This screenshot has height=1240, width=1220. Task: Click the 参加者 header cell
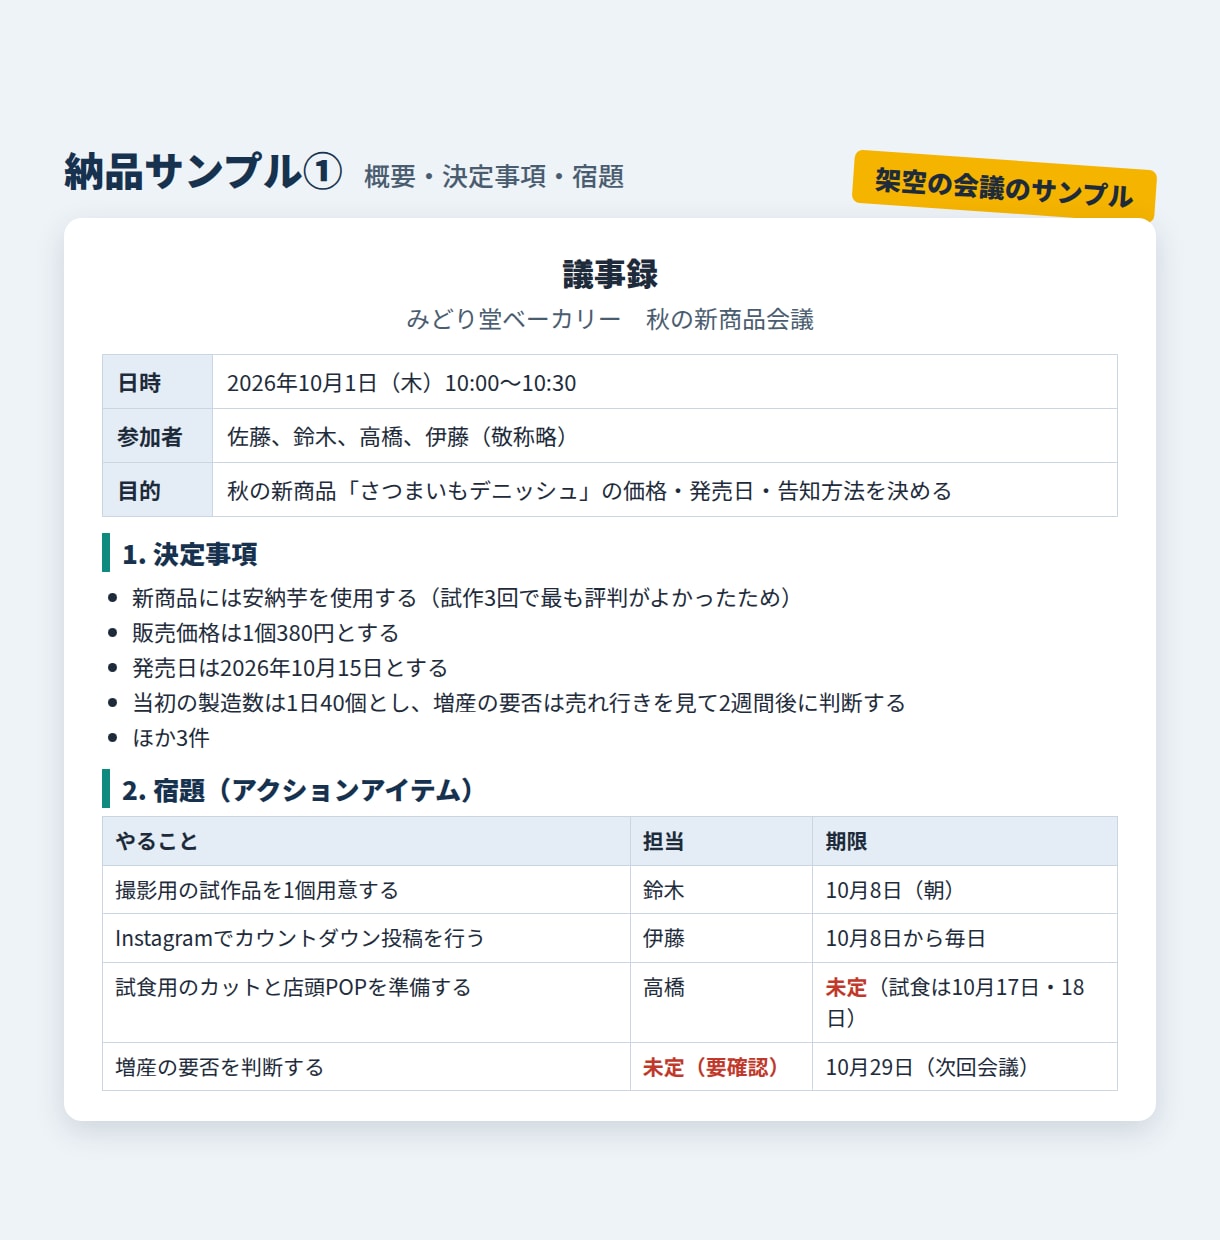(158, 436)
